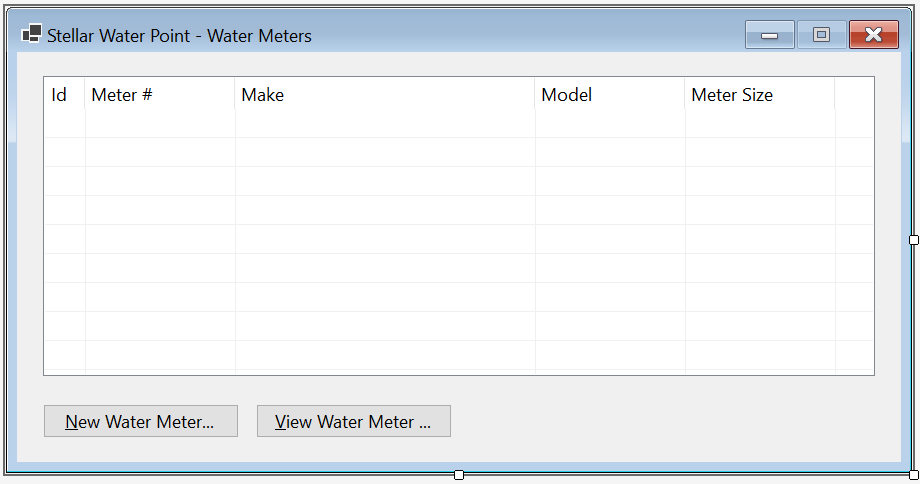Click the window title text Stellar Water Point
The height and width of the screenshot is (484, 920).
tap(119, 36)
